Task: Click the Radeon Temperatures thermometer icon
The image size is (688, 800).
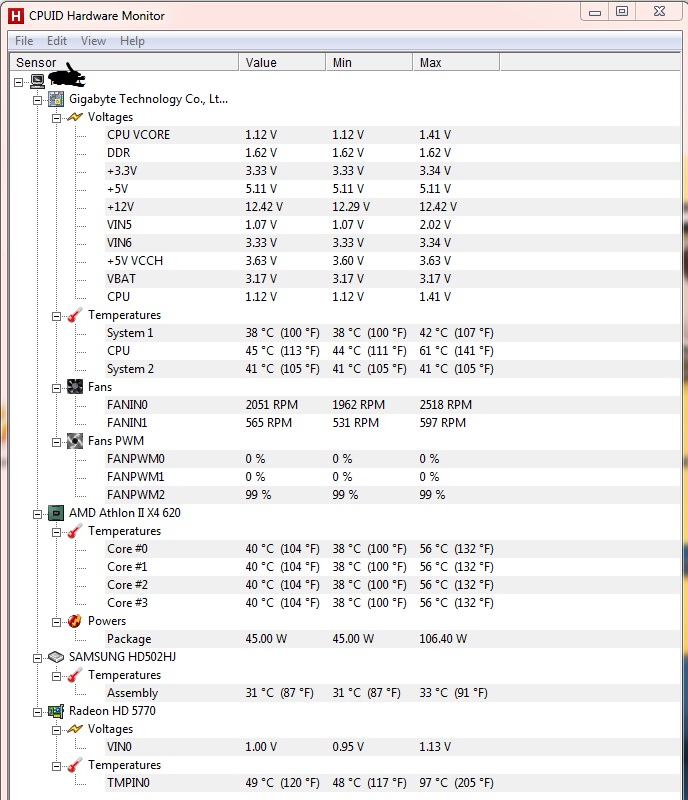Action: [75, 765]
